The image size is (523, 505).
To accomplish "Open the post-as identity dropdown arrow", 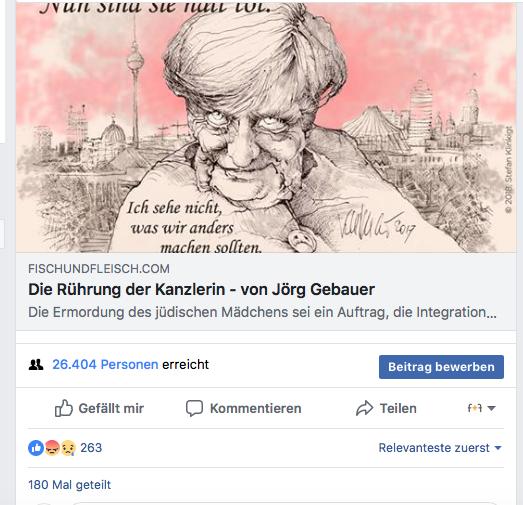I will coord(491,408).
